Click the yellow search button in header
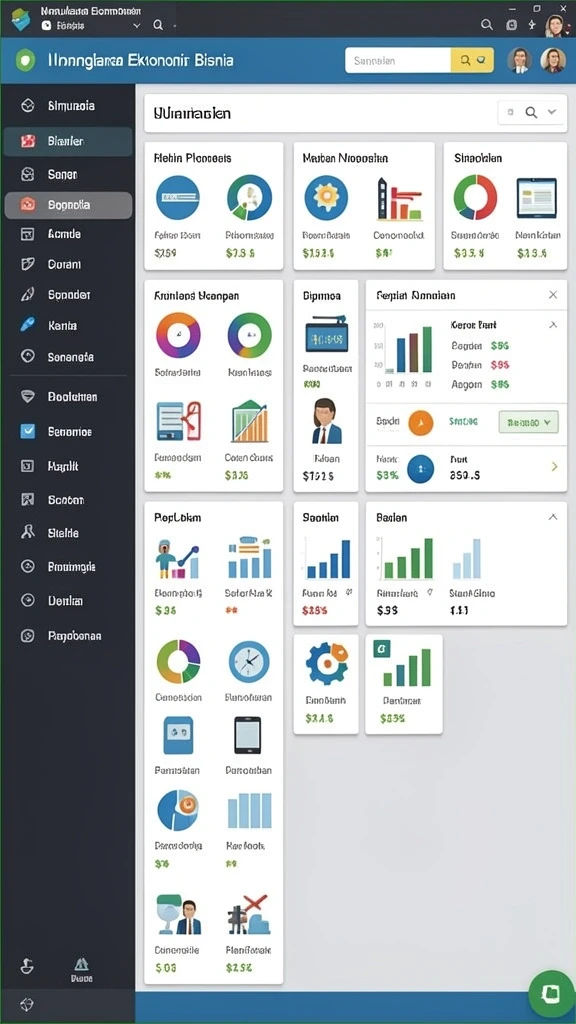 pyautogui.click(x=472, y=60)
